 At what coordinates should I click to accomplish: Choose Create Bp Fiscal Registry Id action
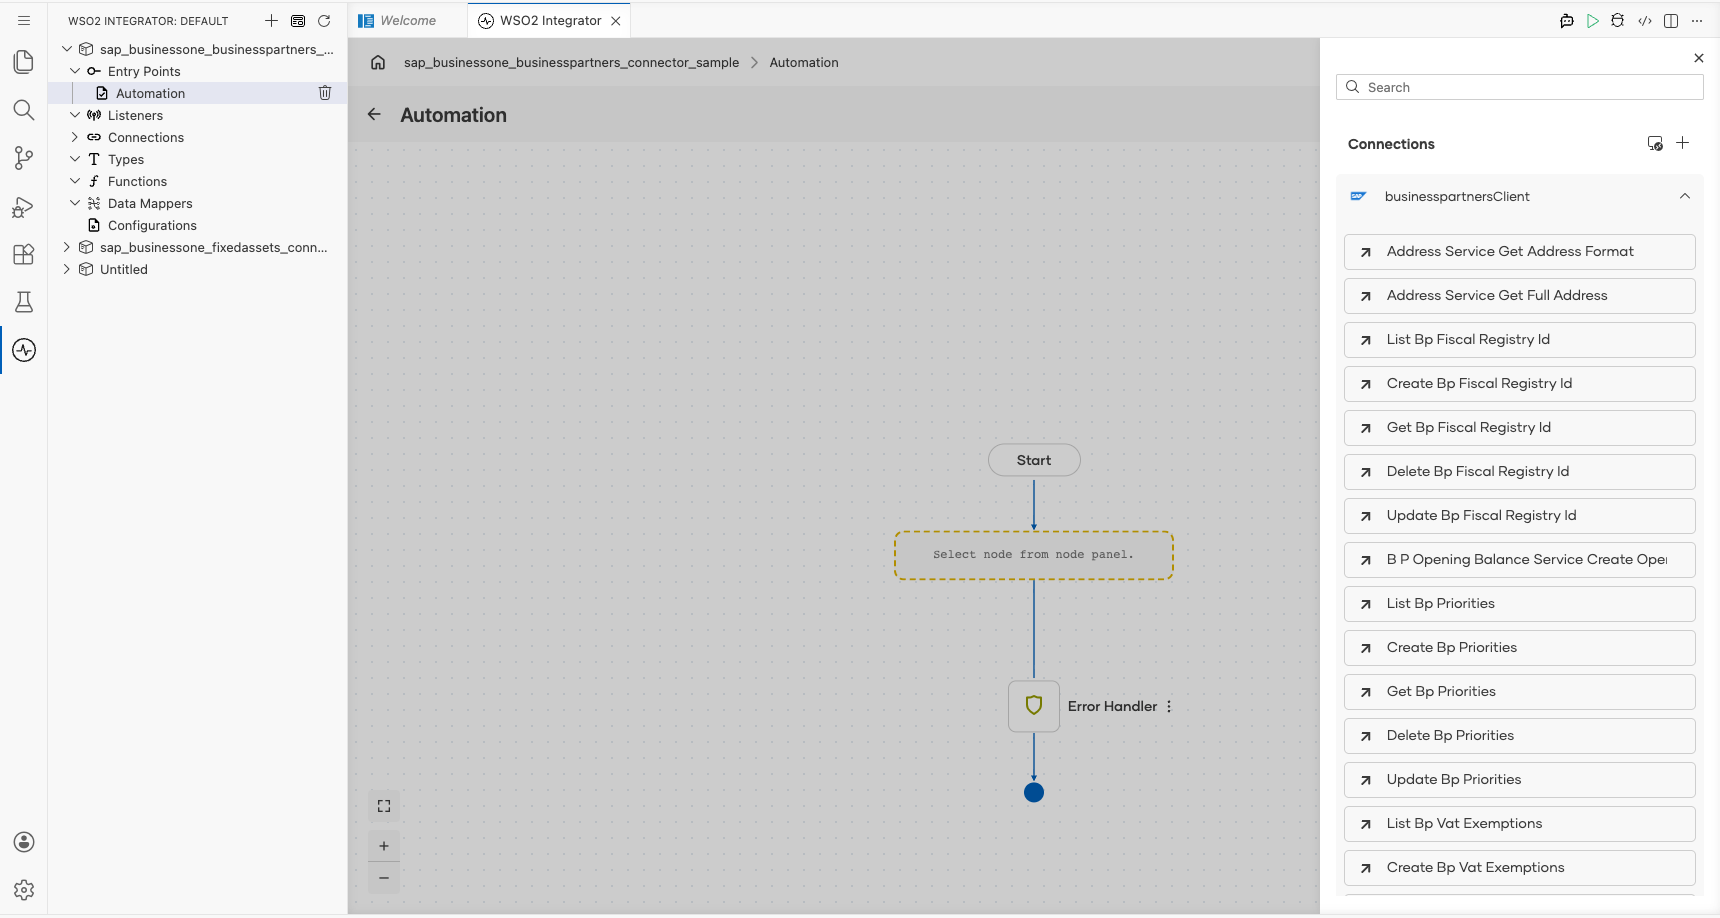pos(1520,384)
